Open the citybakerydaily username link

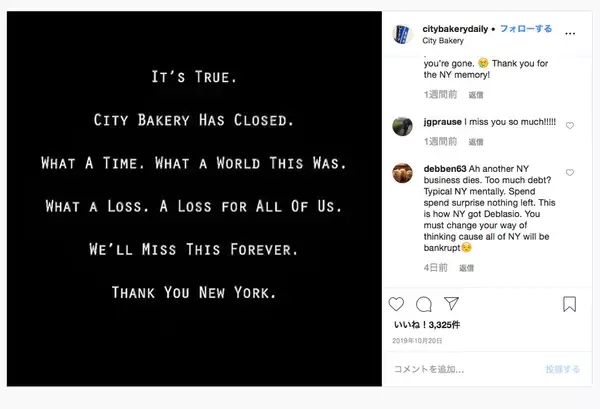pos(457,29)
